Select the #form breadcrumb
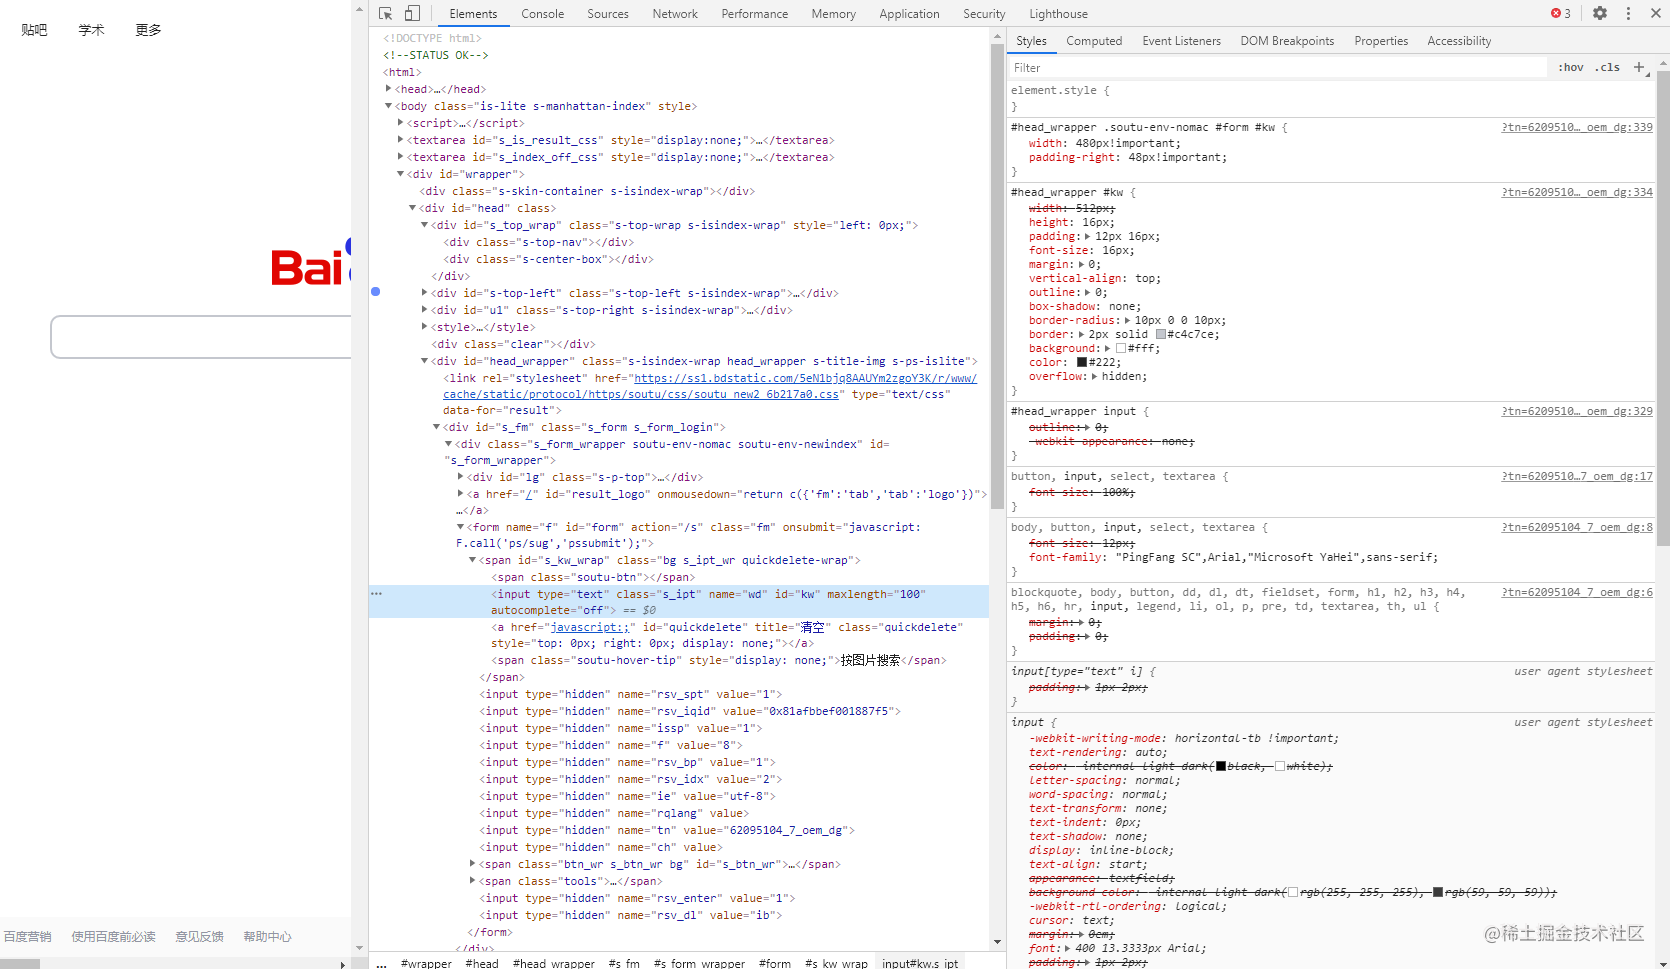 tap(775, 963)
